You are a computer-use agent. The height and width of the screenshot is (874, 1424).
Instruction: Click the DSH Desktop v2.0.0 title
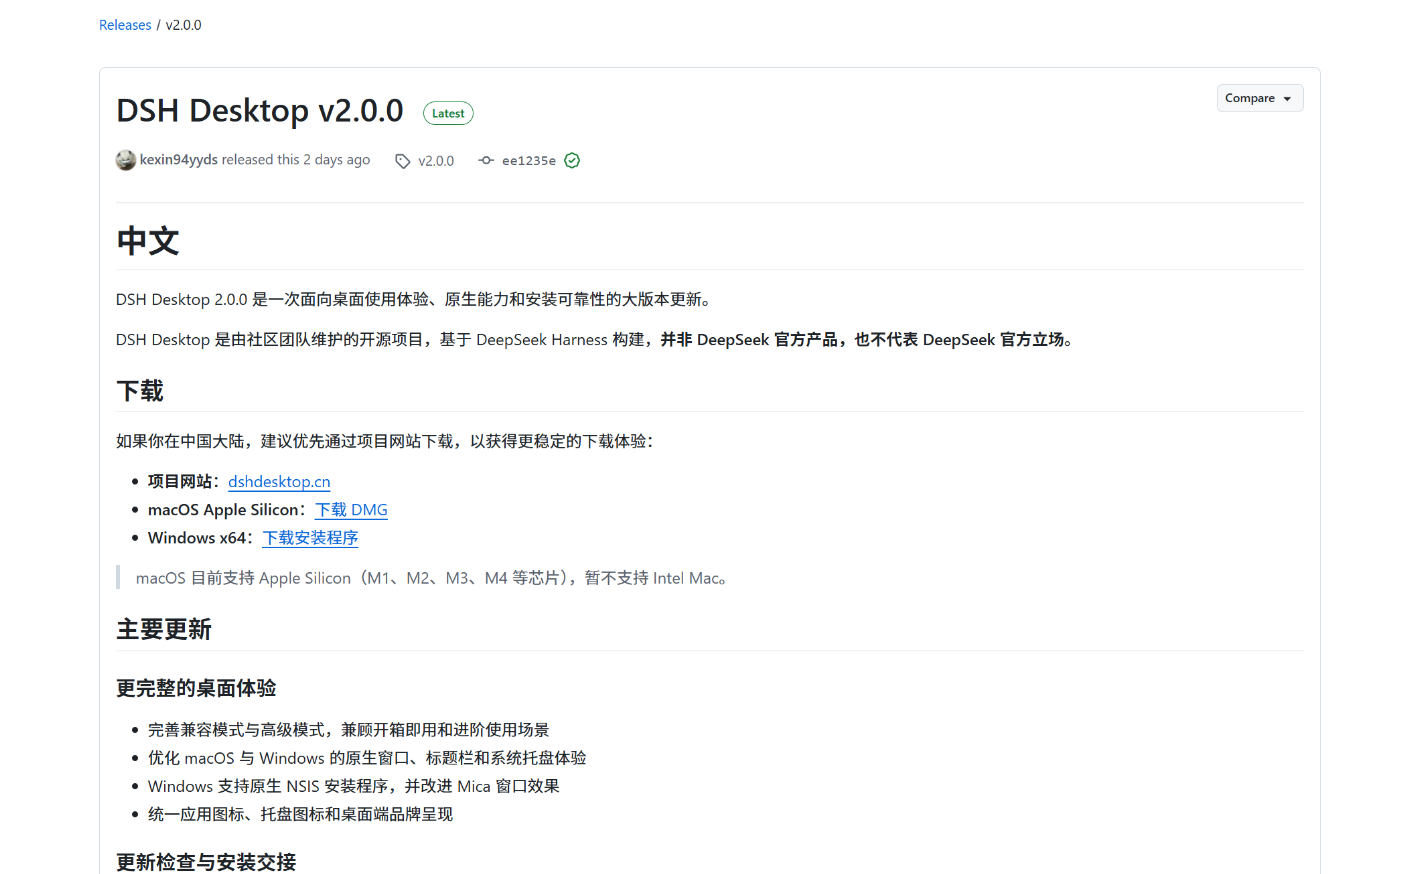pyautogui.click(x=260, y=110)
